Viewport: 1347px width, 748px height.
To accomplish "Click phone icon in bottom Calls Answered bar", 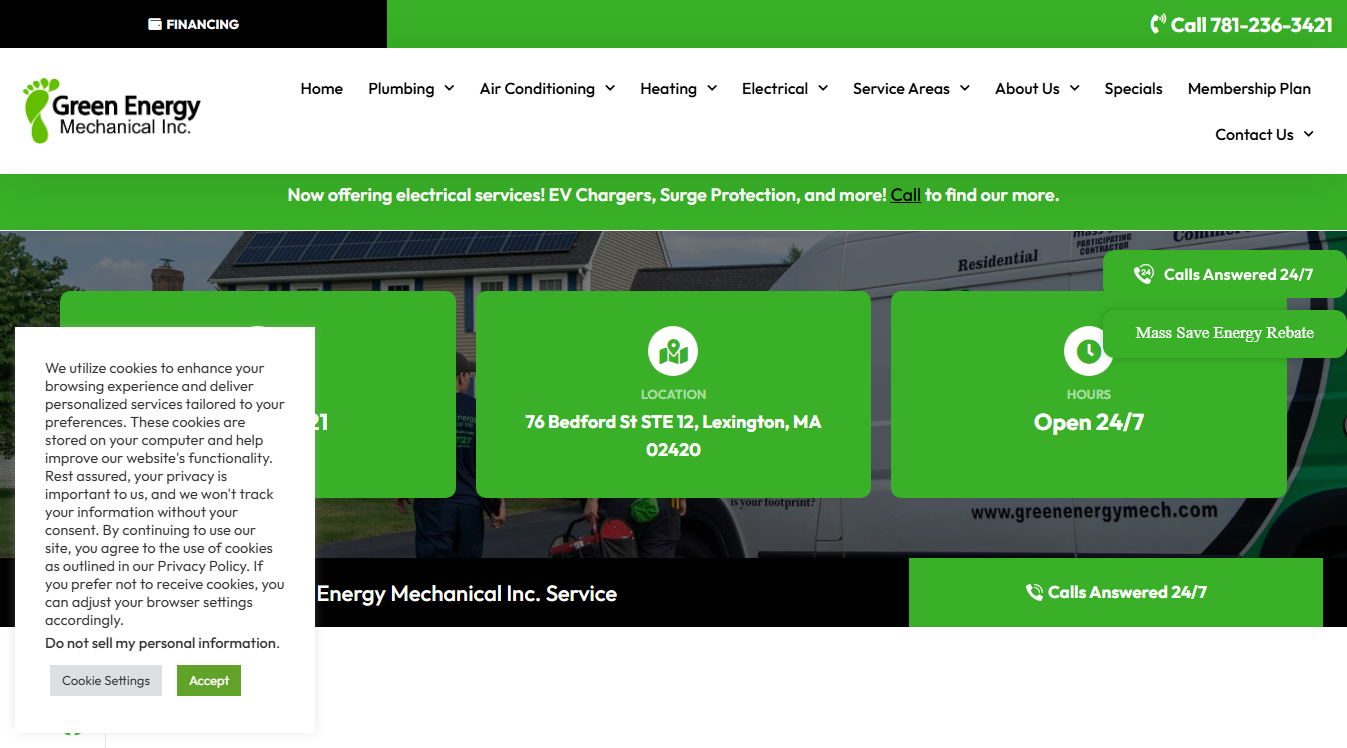I will (1035, 592).
